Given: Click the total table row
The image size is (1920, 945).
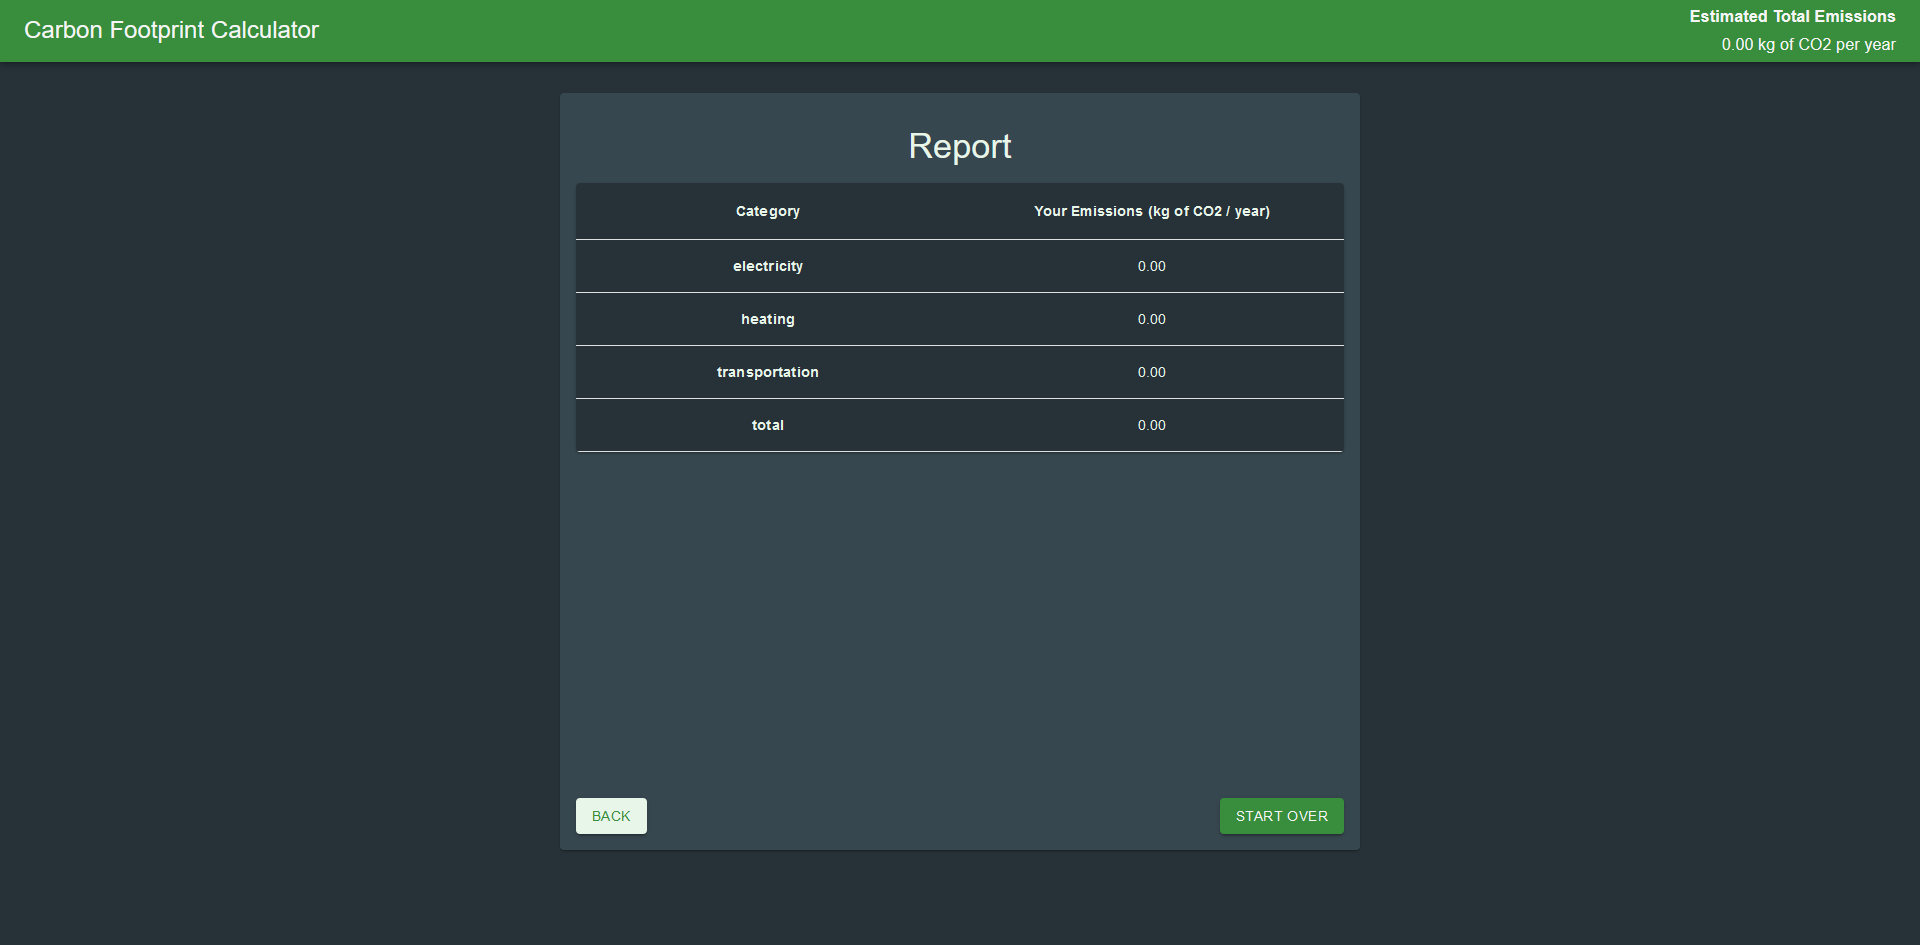Looking at the screenshot, I should coord(959,425).
